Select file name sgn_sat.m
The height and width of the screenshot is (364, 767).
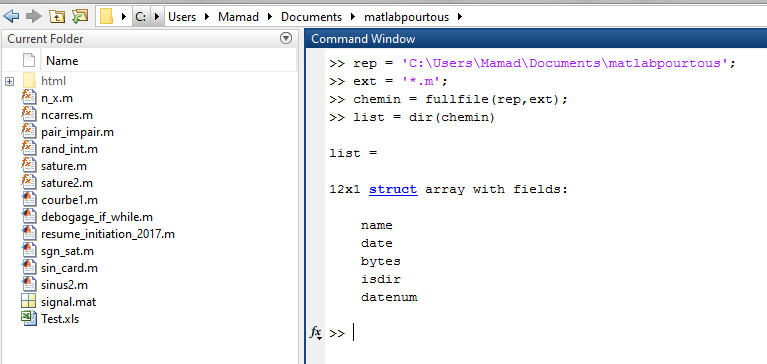[x=67, y=251]
